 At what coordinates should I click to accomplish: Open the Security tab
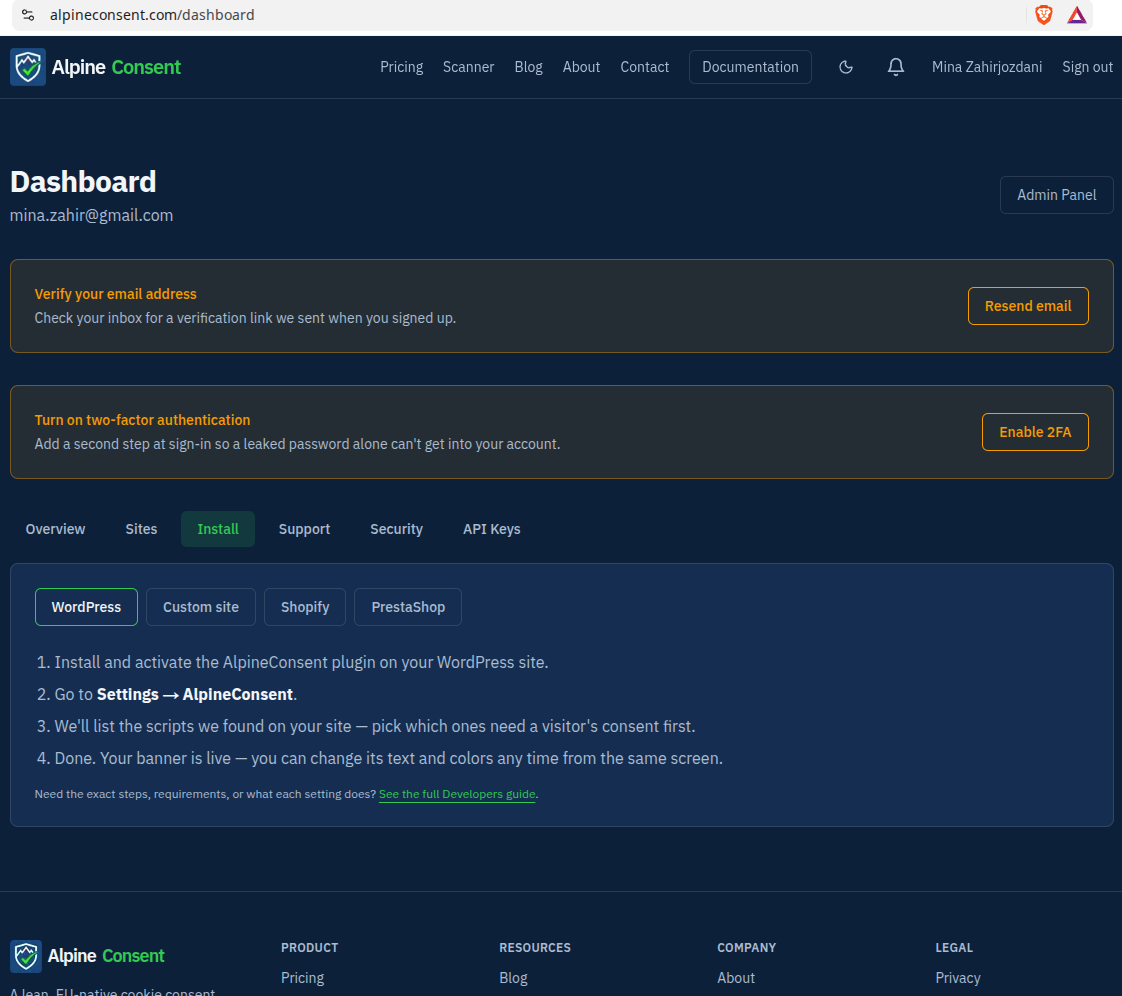tap(396, 529)
